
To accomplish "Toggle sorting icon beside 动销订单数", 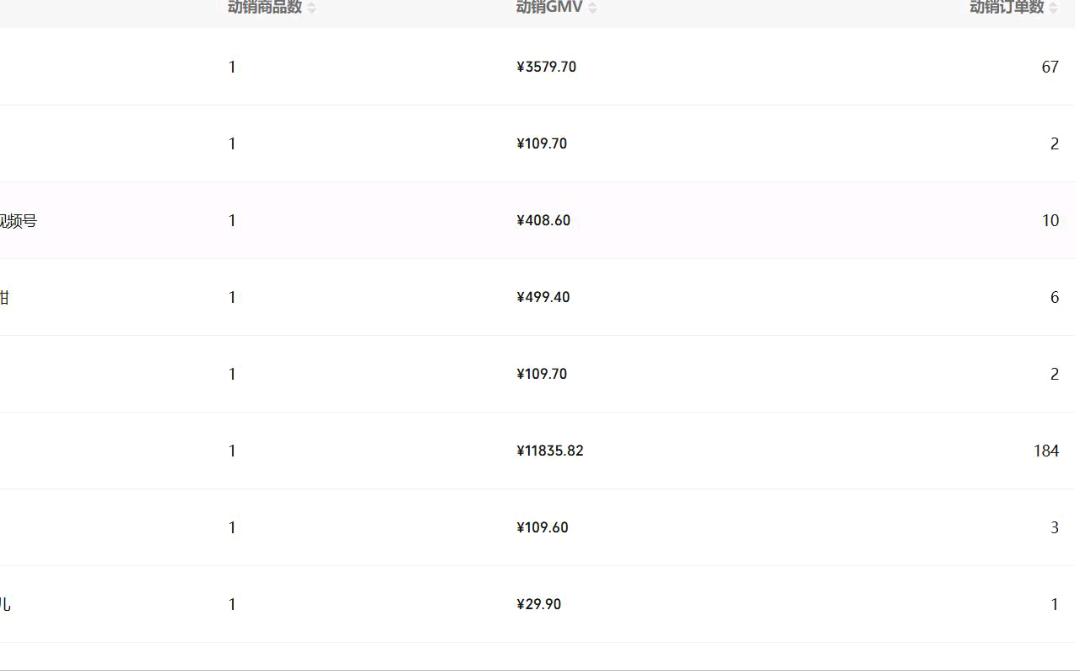I will [1053, 8].
